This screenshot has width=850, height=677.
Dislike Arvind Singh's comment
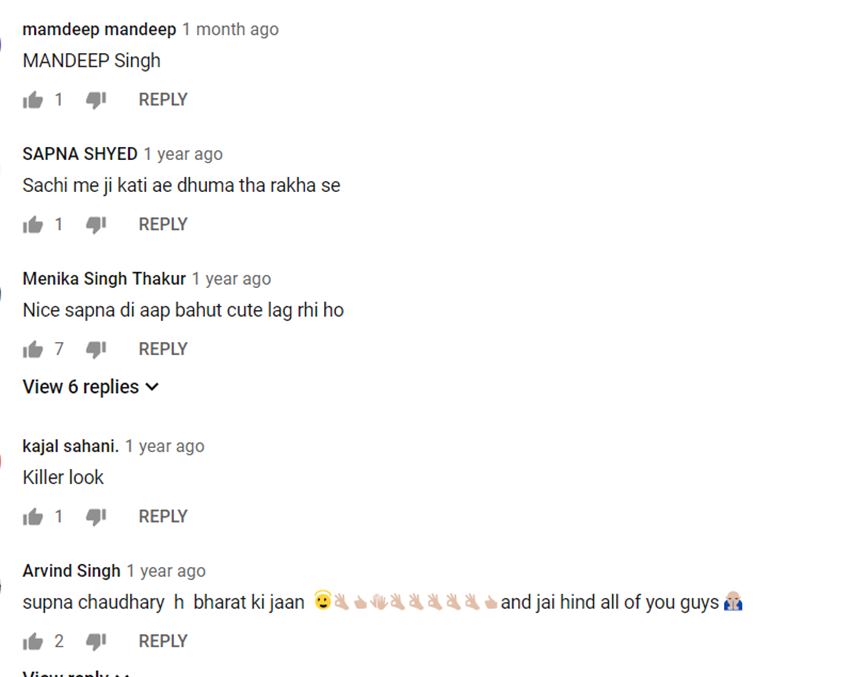click(x=96, y=641)
